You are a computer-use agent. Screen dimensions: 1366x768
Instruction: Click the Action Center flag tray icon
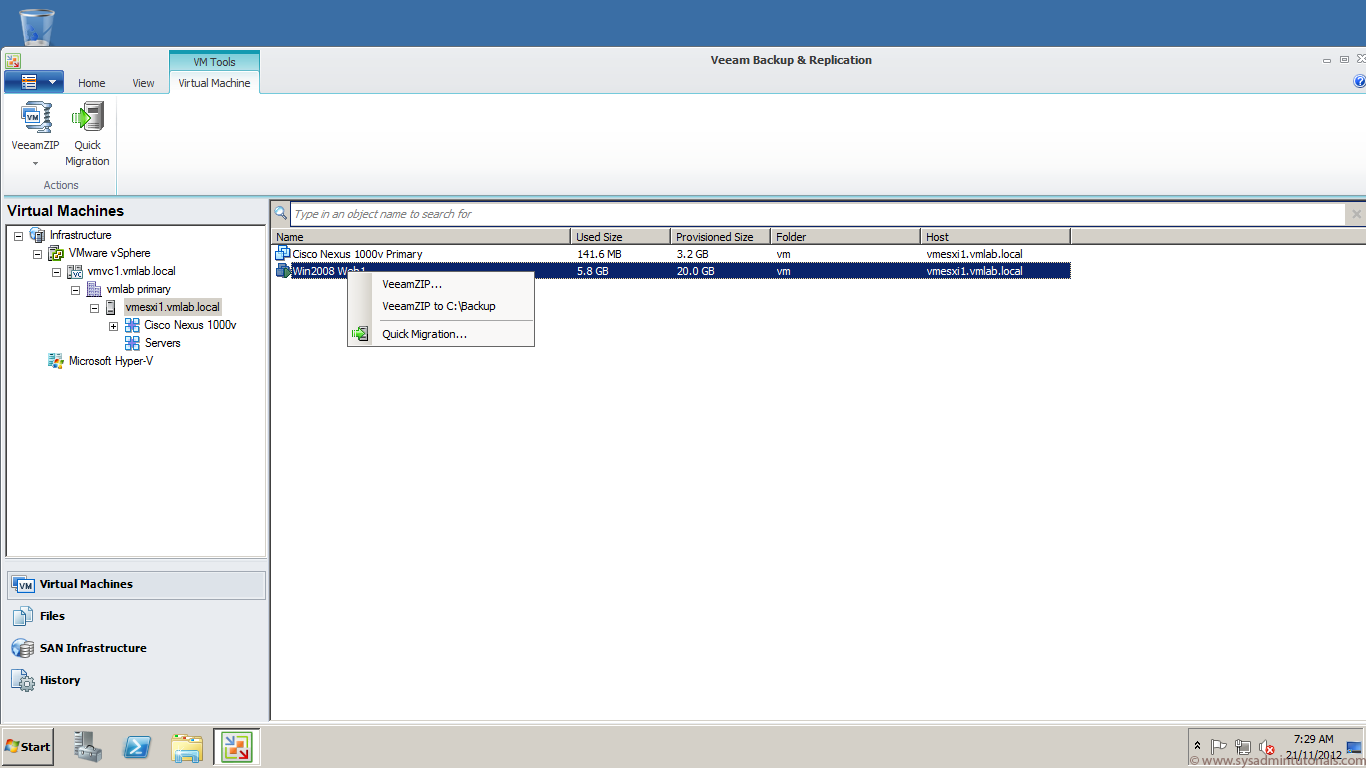[x=1219, y=747]
